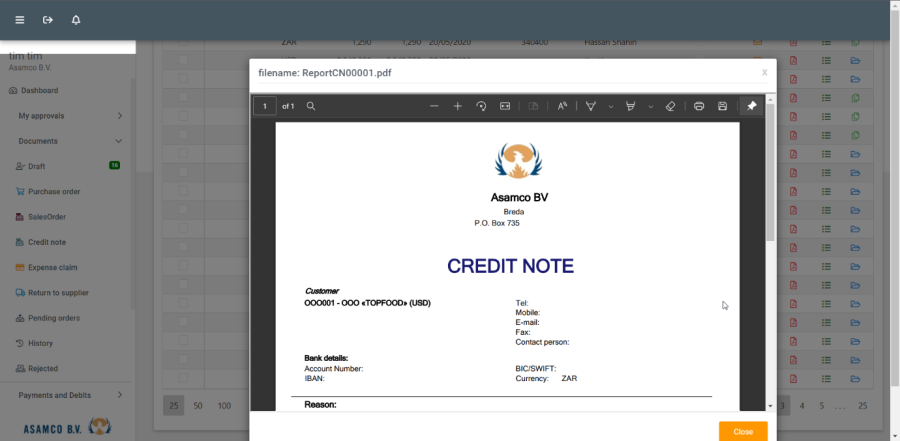Open the notifications bell in the top bar
Viewport: 900px width, 441px height.
point(76,20)
